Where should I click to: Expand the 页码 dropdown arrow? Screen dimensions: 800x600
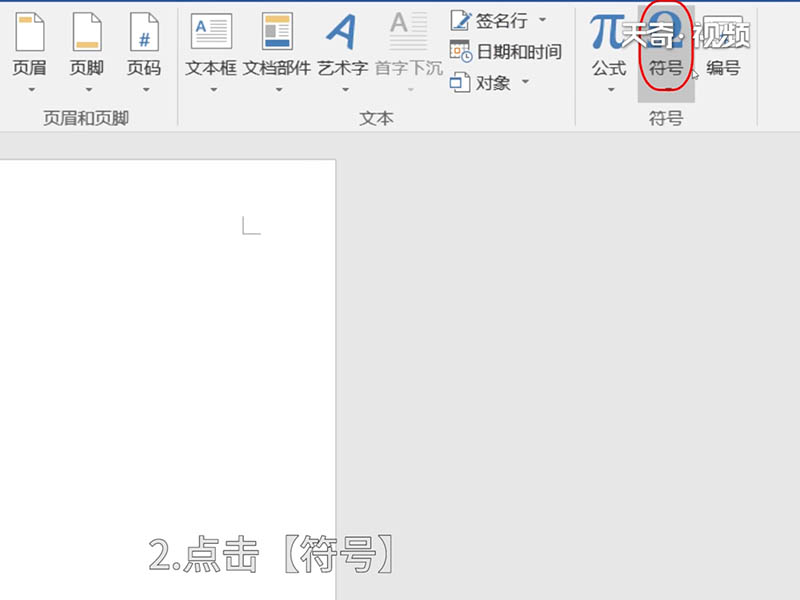click(146, 90)
